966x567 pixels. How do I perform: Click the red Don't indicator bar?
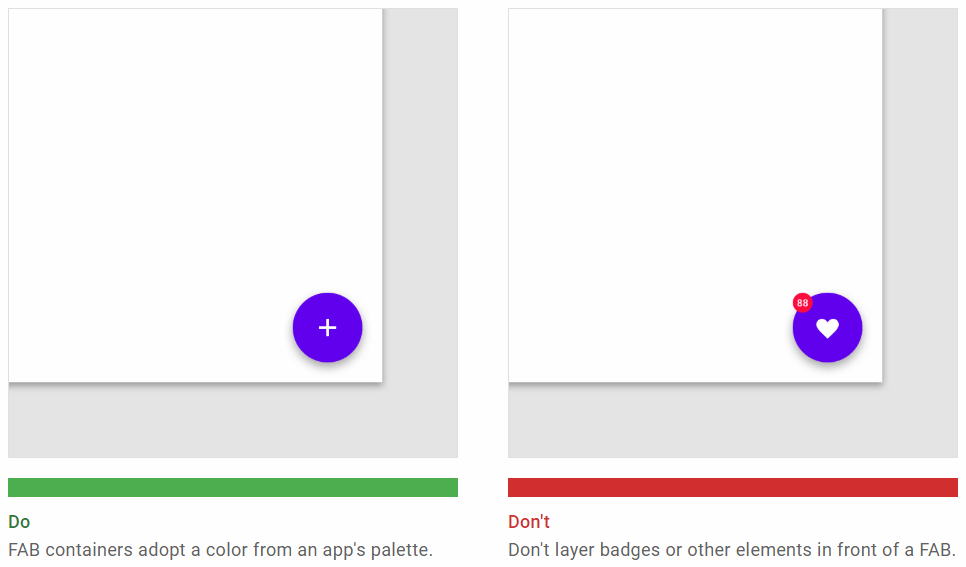pyautogui.click(x=733, y=487)
